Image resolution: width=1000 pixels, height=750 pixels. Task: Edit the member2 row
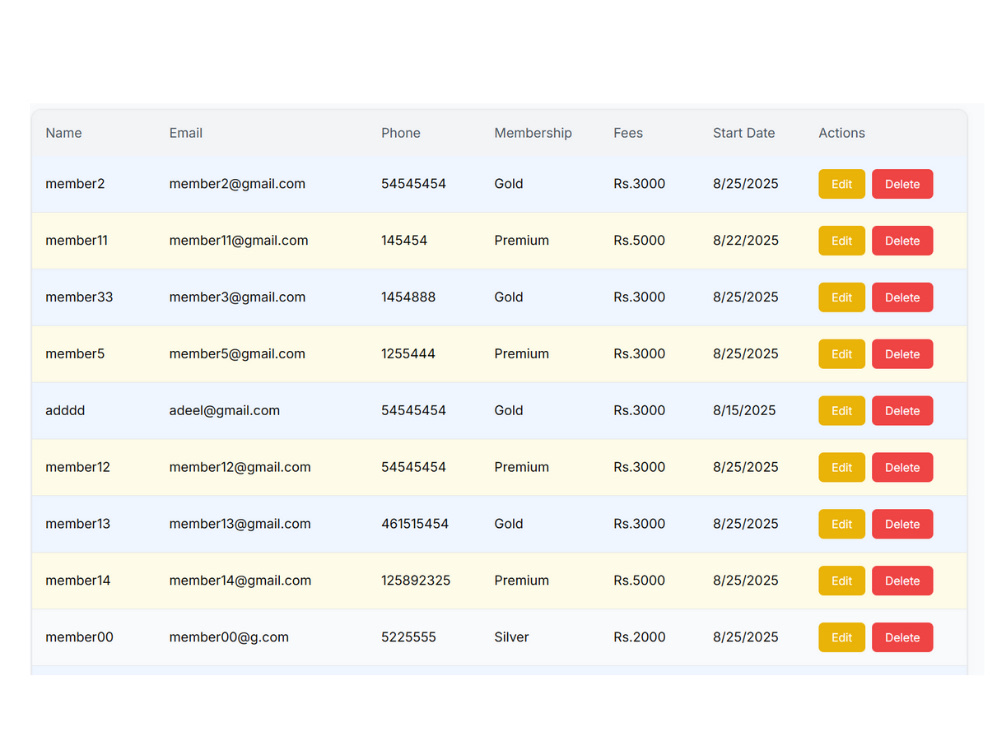click(x=841, y=184)
